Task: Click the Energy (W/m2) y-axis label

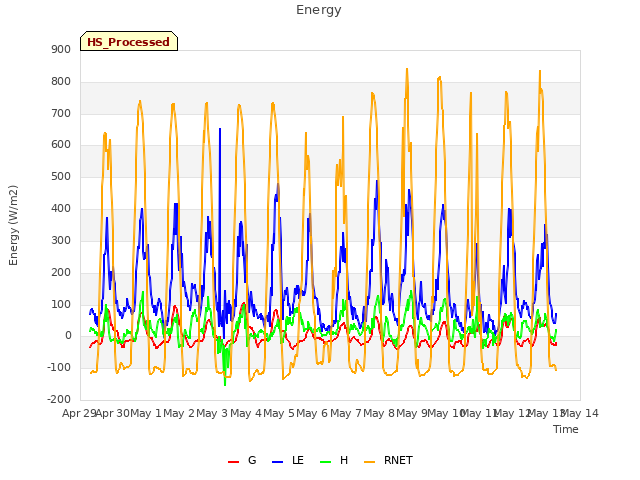Action: pos(13,225)
